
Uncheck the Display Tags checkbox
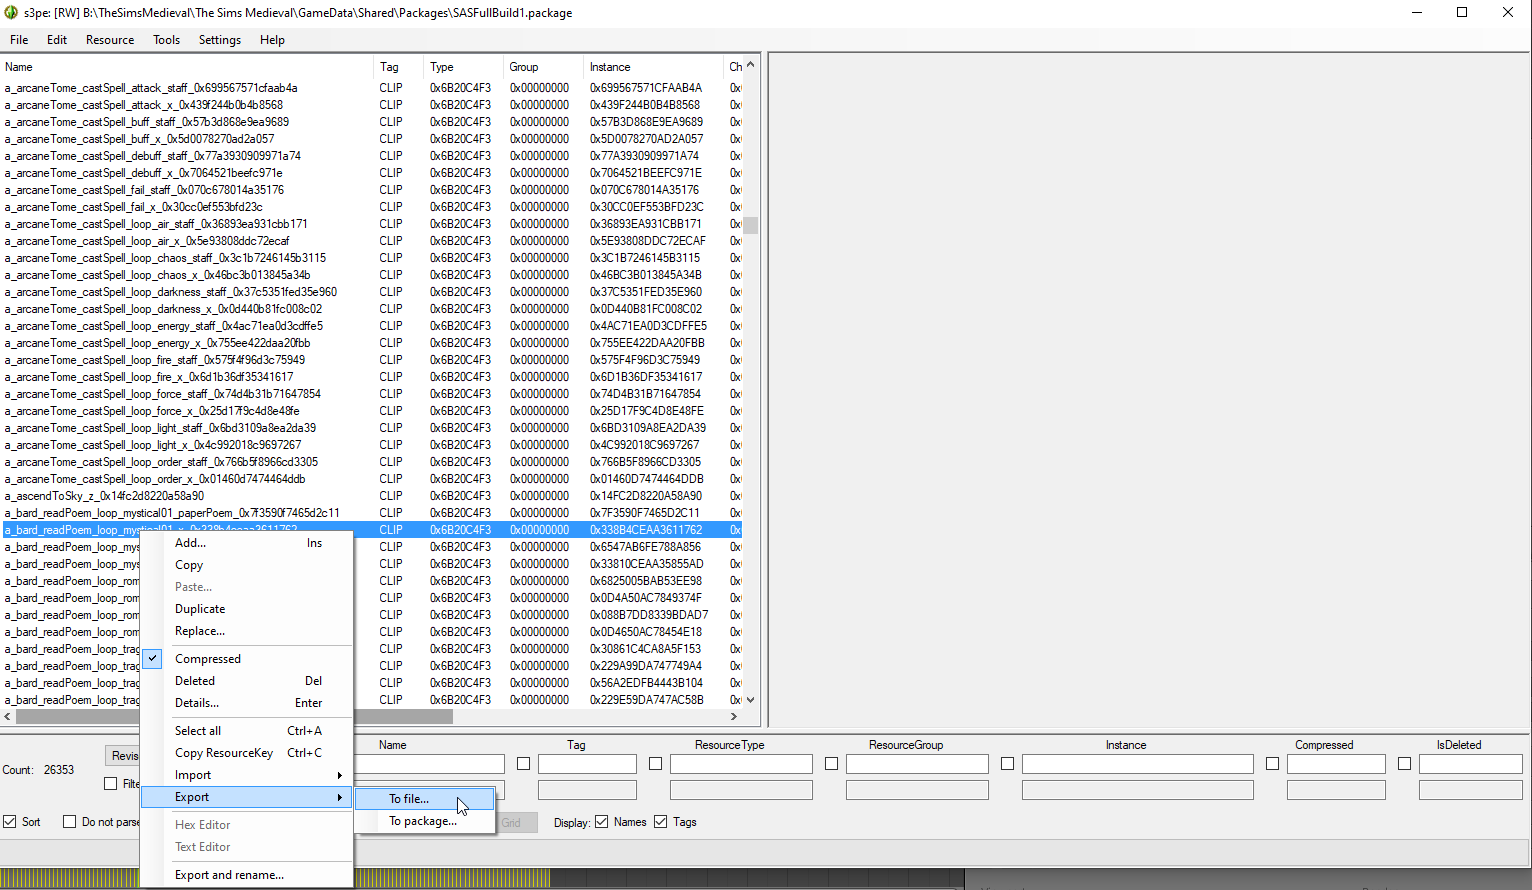tap(660, 822)
